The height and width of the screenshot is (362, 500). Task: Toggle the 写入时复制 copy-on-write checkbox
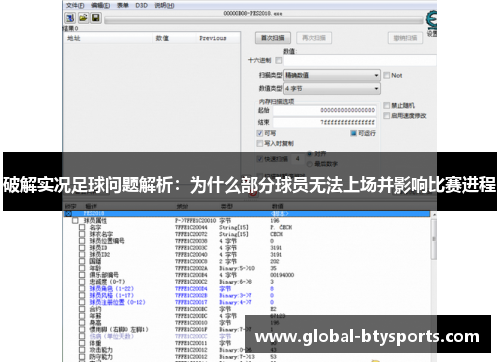pos(260,143)
